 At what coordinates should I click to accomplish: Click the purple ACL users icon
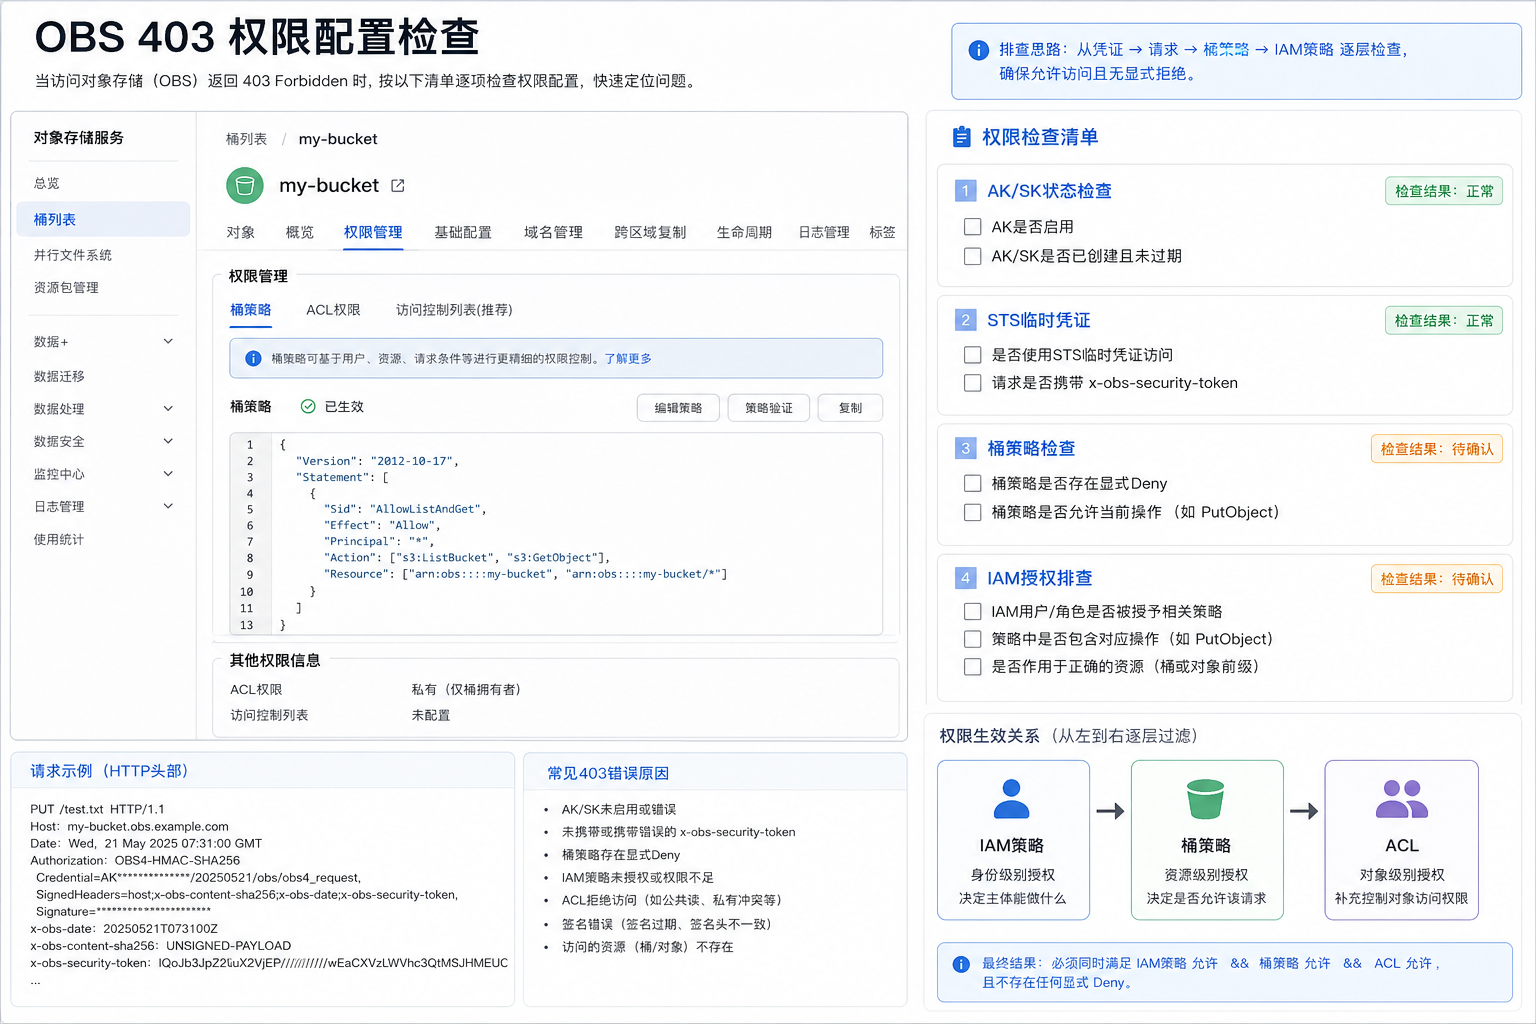click(x=1402, y=800)
